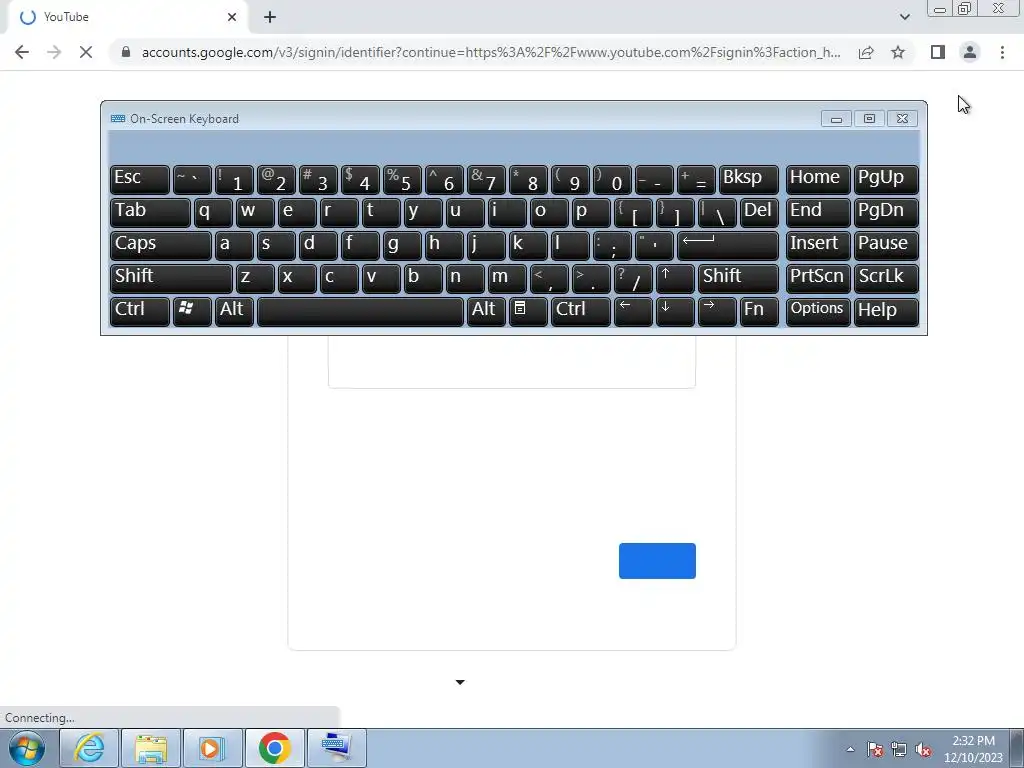Open tab search dropdown arrow
The width and height of the screenshot is (1024, 768).
(x=904, y=17)
